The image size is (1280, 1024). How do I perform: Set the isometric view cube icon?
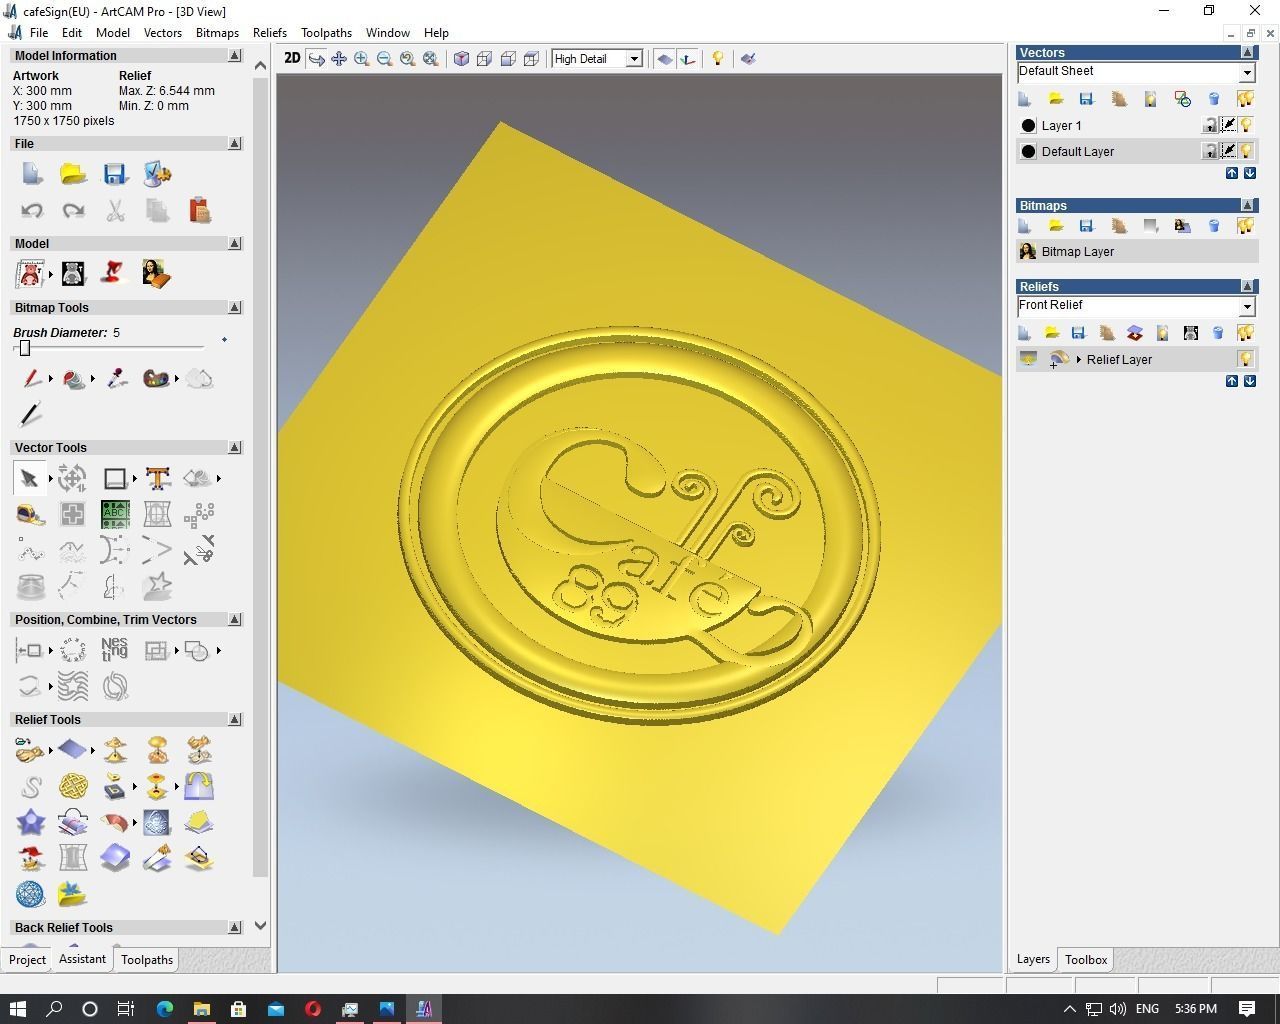461,59
